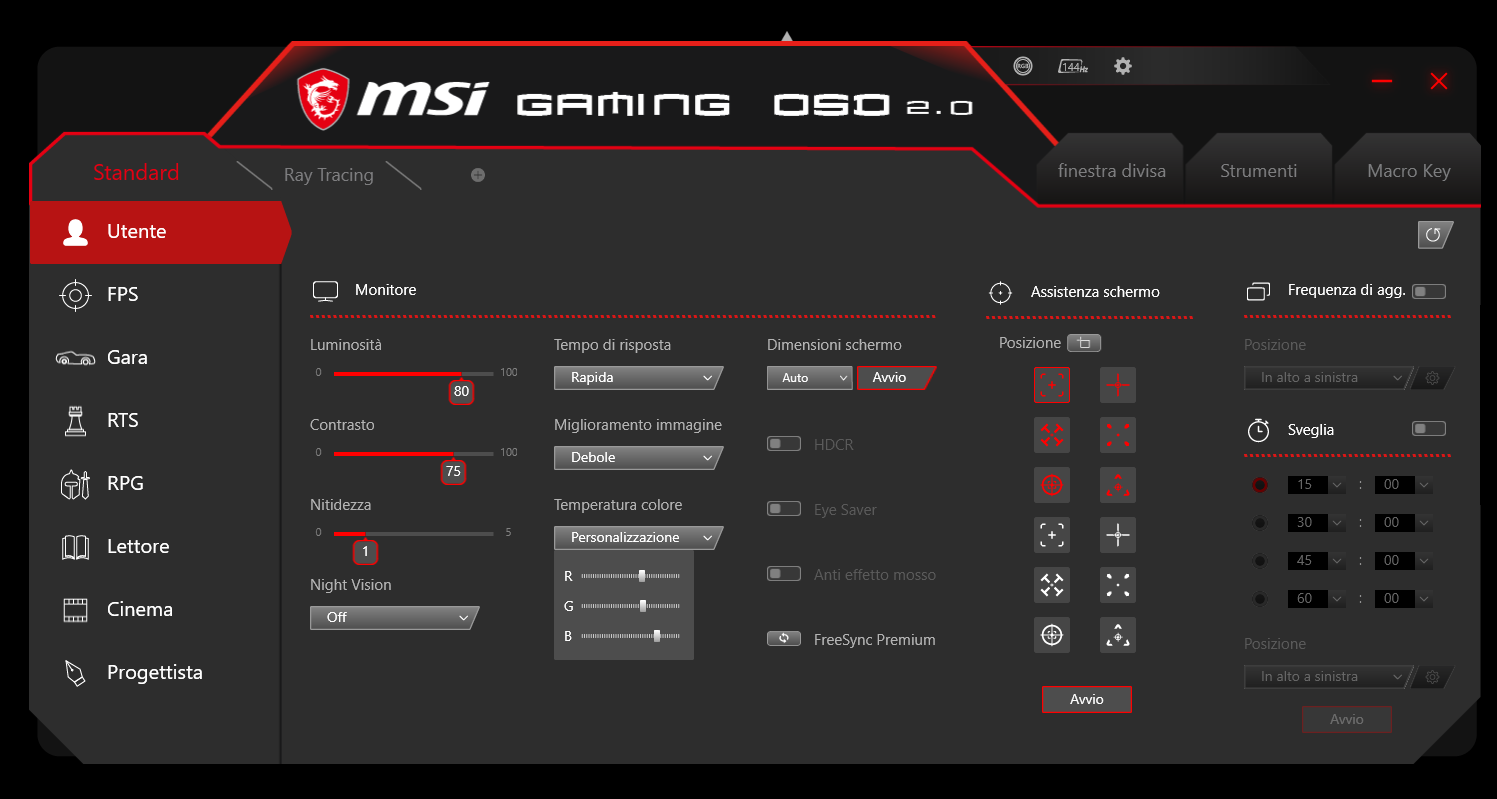Click Avvio under crosshair grid
1497x799 pixels.
coord(1086,700)
